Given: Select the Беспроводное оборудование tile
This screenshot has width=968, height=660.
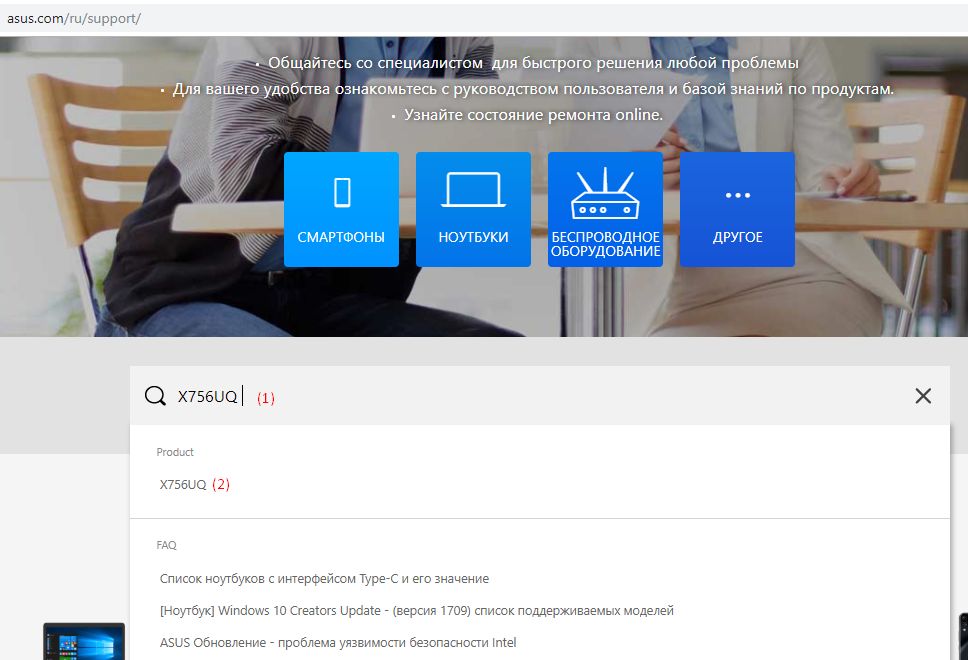Looking at the screenshot, I should pyautogui.click(x=606, y=209).
